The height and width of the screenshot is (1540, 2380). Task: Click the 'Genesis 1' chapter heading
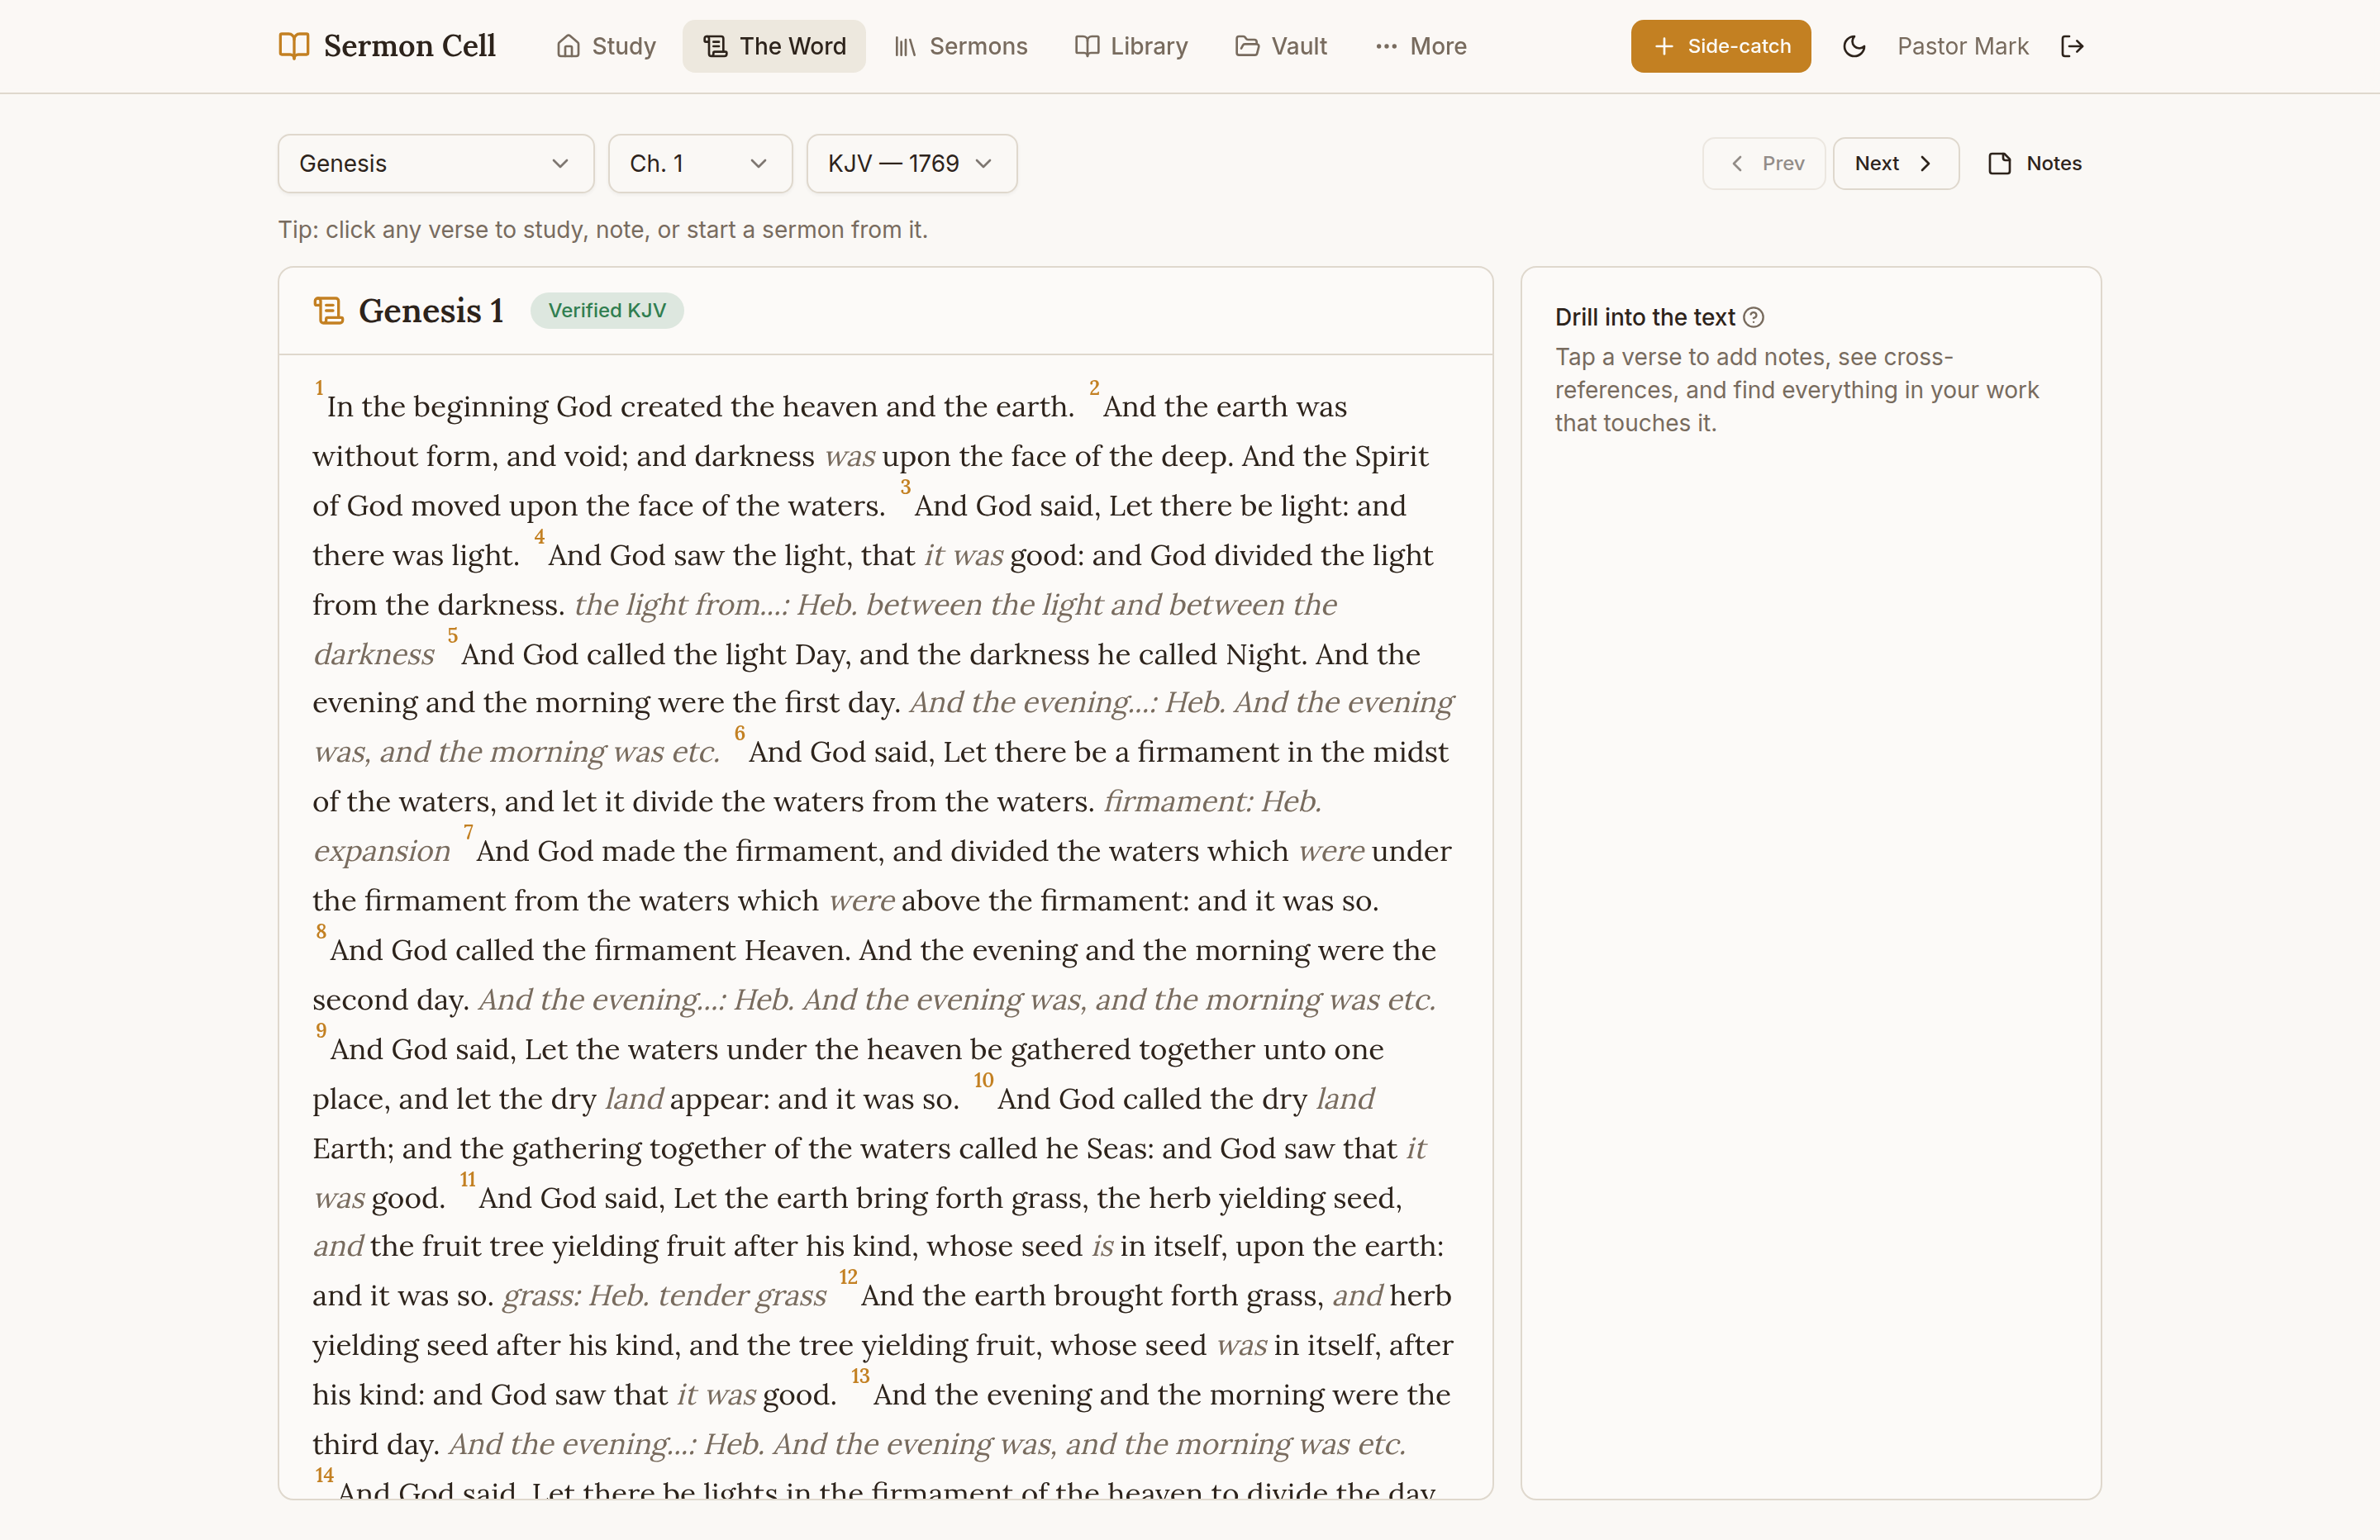coord(431,311)
